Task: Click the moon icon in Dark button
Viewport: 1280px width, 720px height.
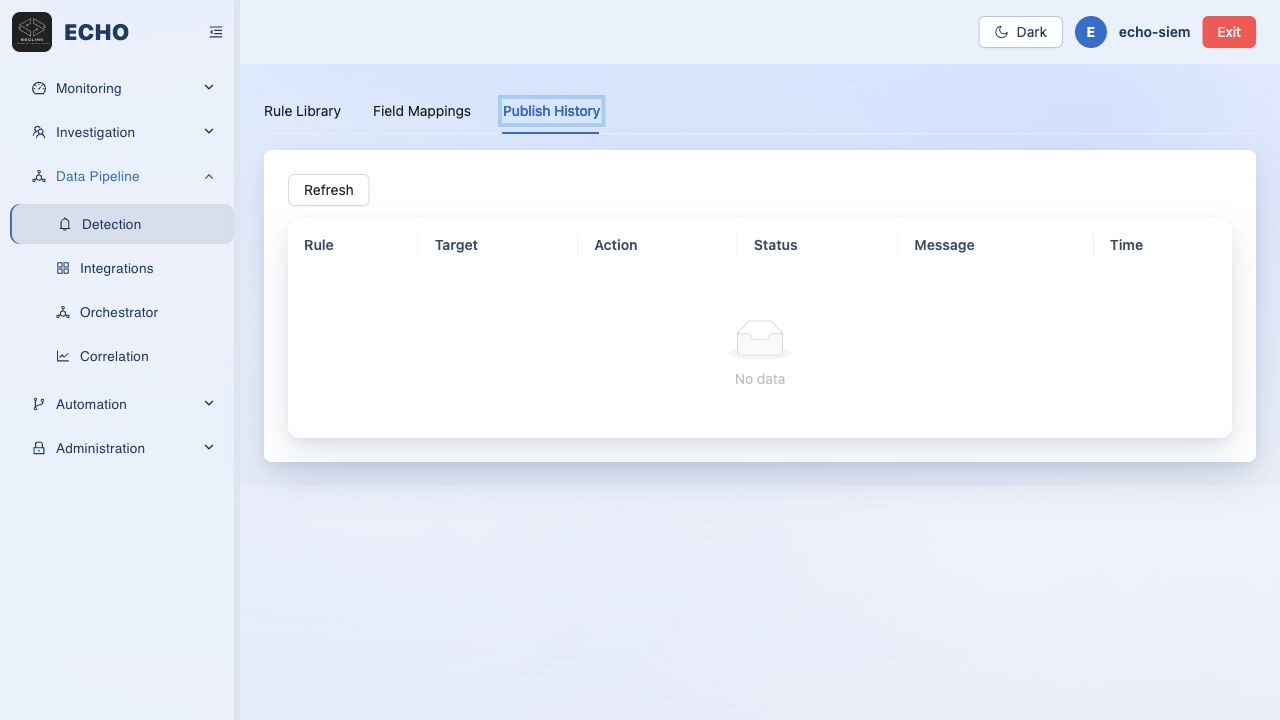Action: 1001,32
